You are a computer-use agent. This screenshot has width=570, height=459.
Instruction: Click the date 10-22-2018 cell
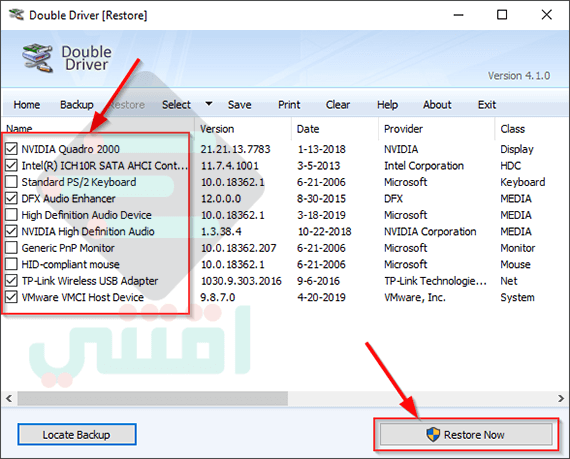pos(324,231)
